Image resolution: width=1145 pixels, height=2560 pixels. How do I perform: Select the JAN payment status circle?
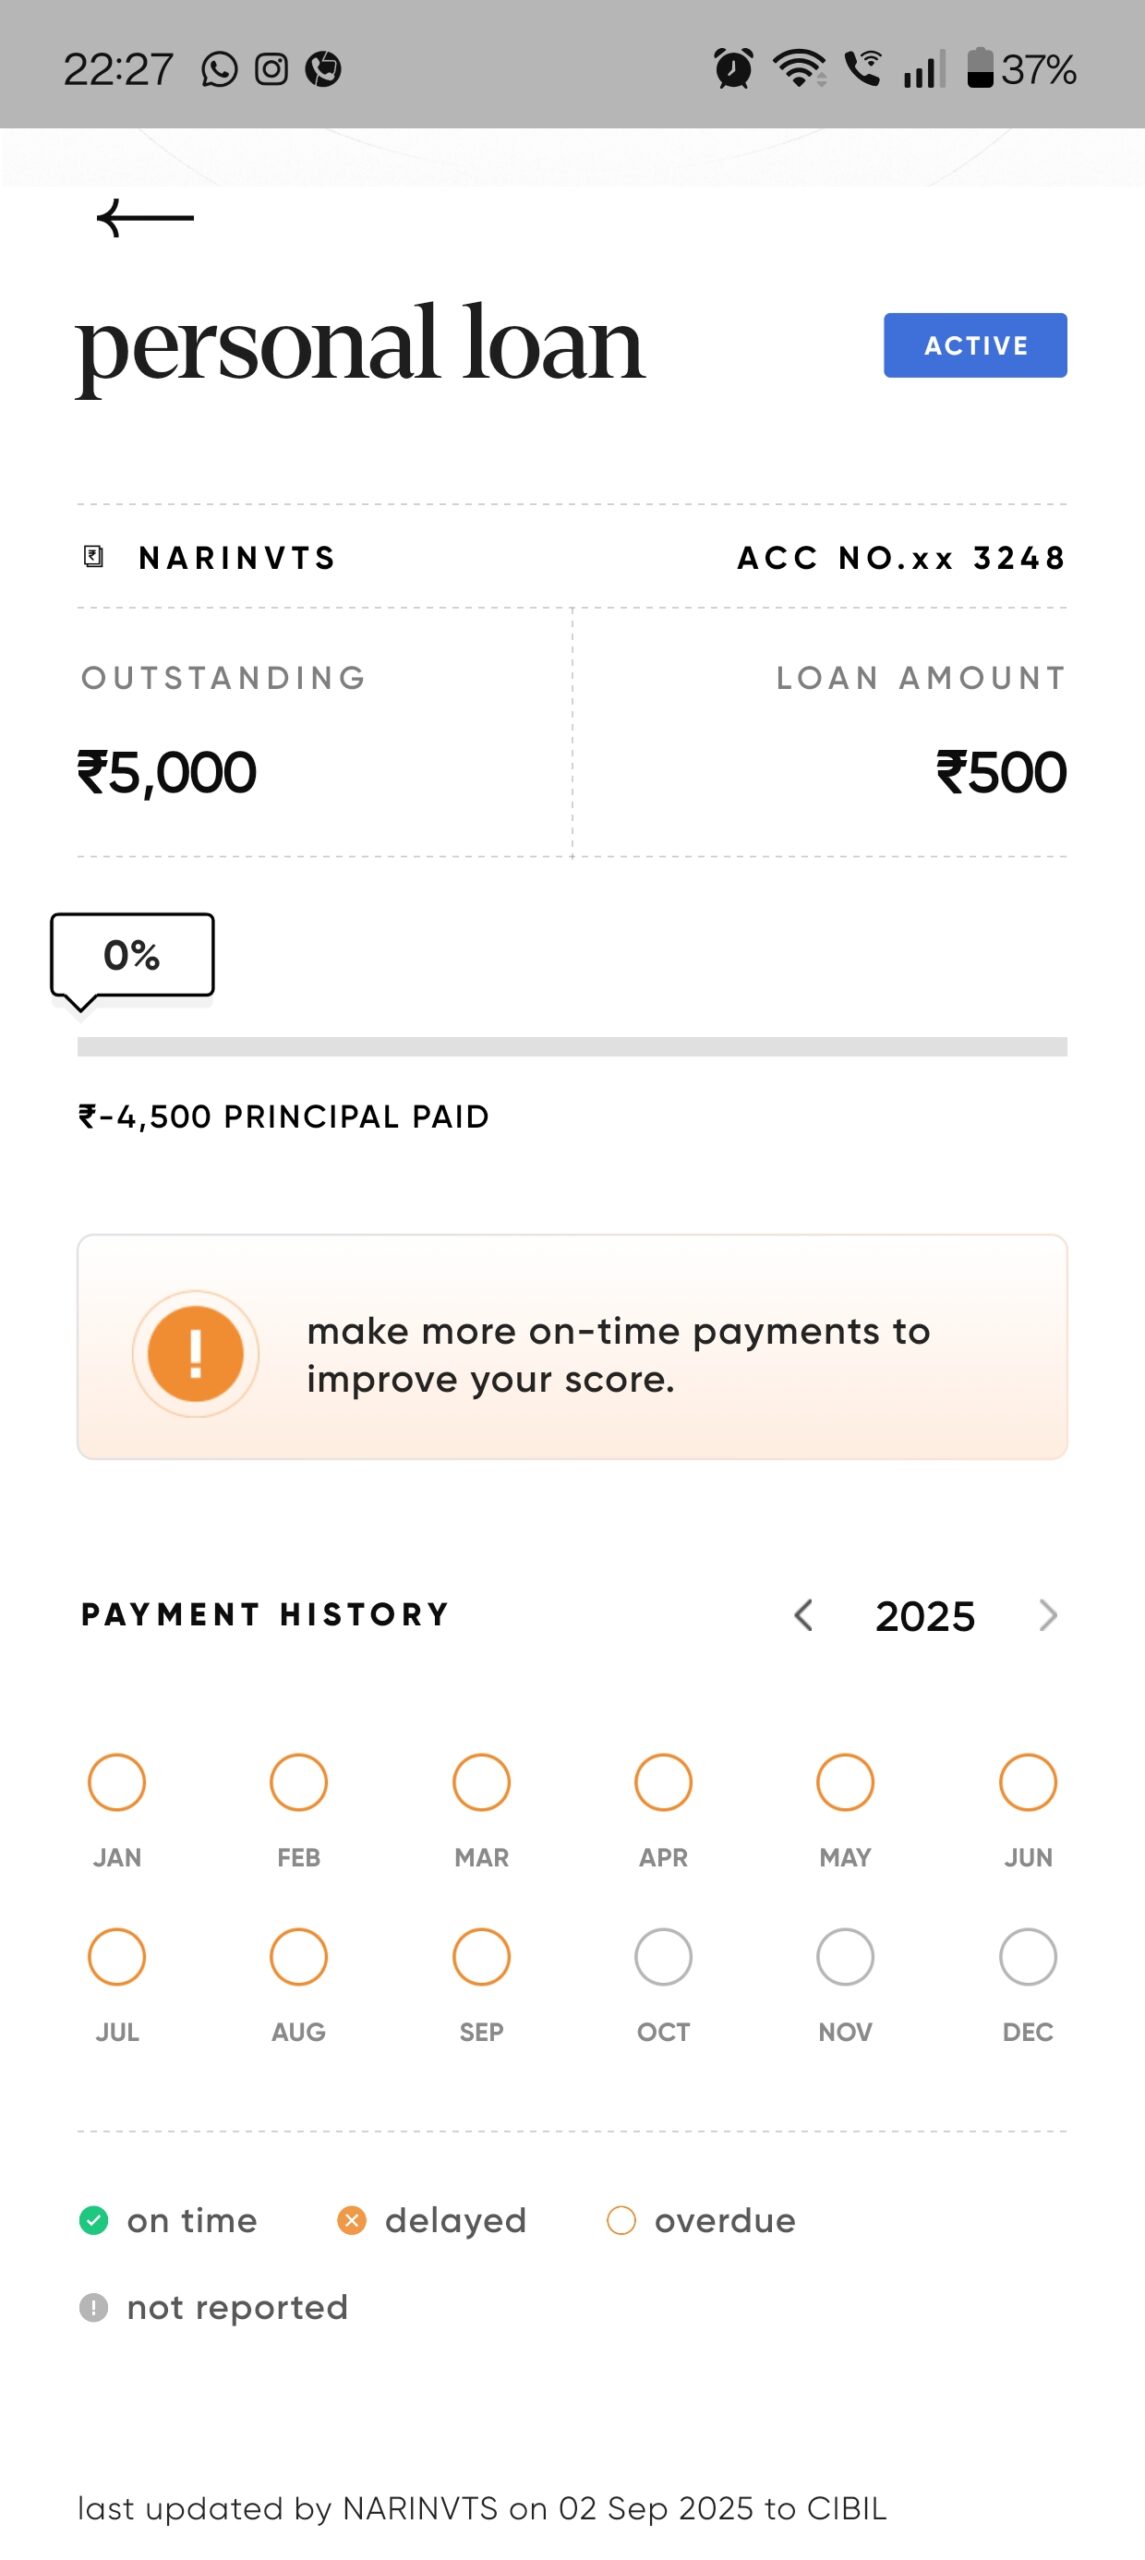[x=117, y=1782]
